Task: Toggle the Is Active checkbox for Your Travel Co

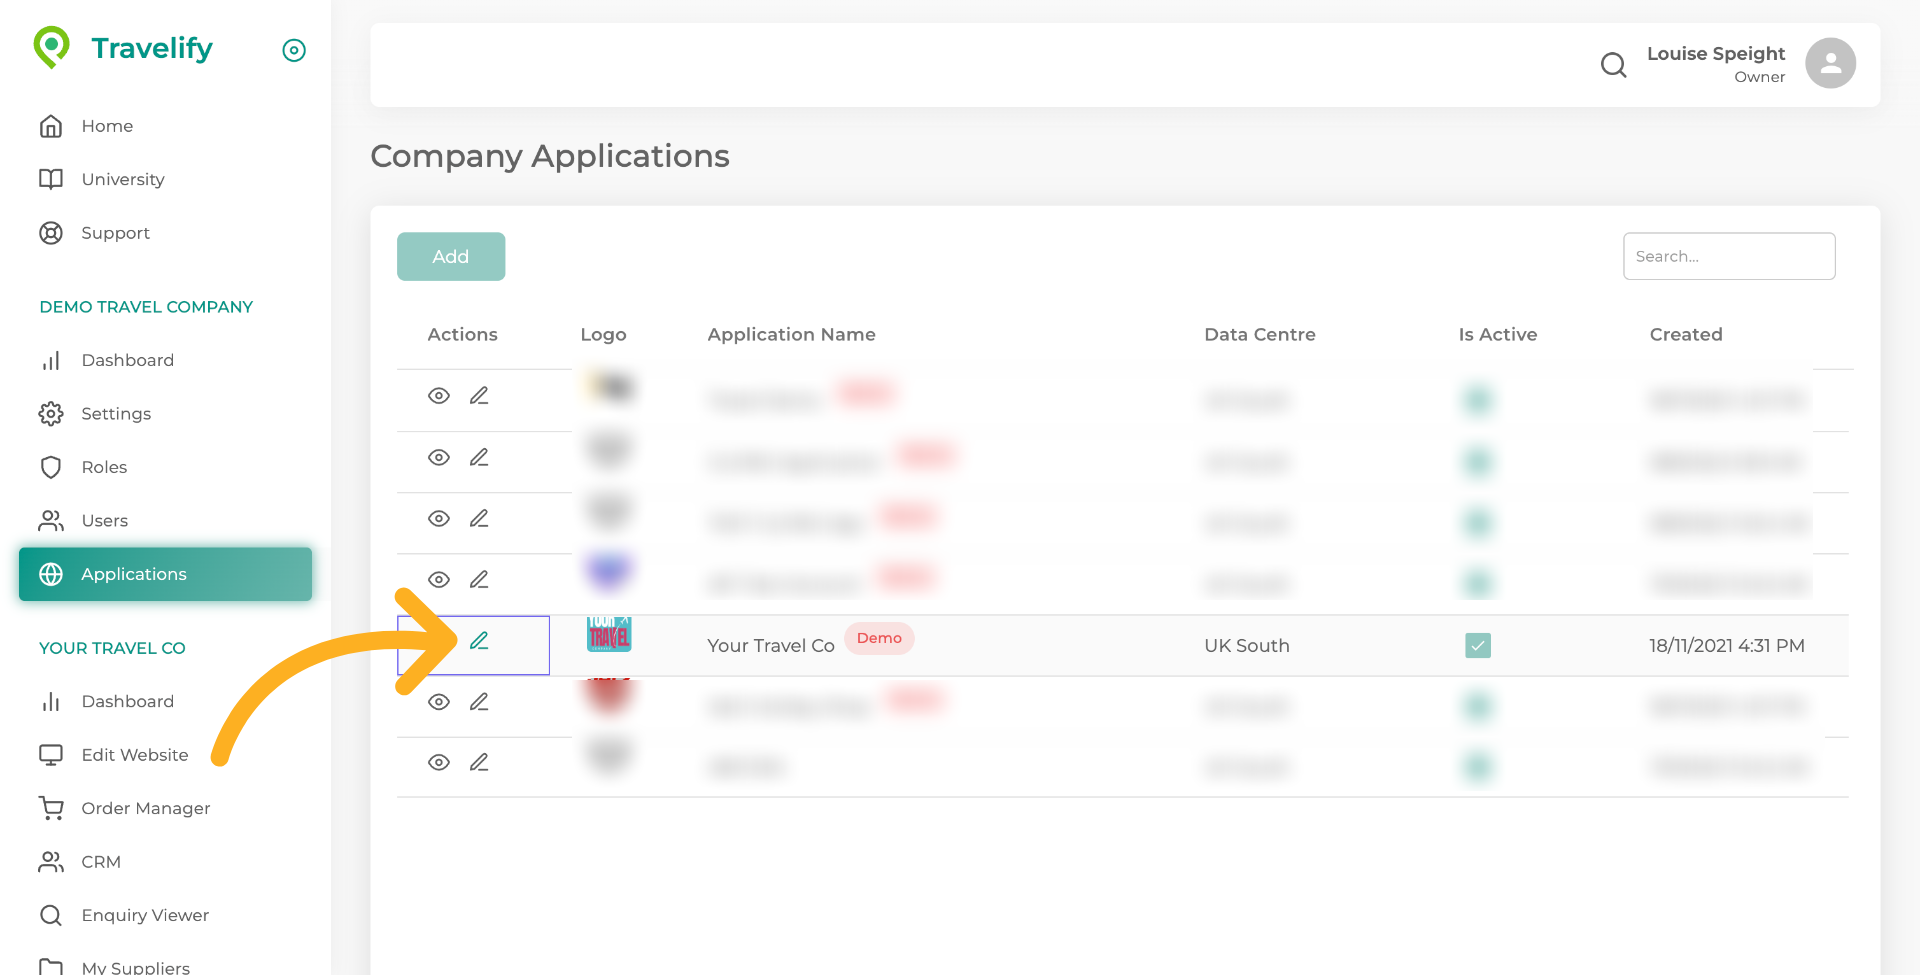Action: click(x=1477, y=645)
